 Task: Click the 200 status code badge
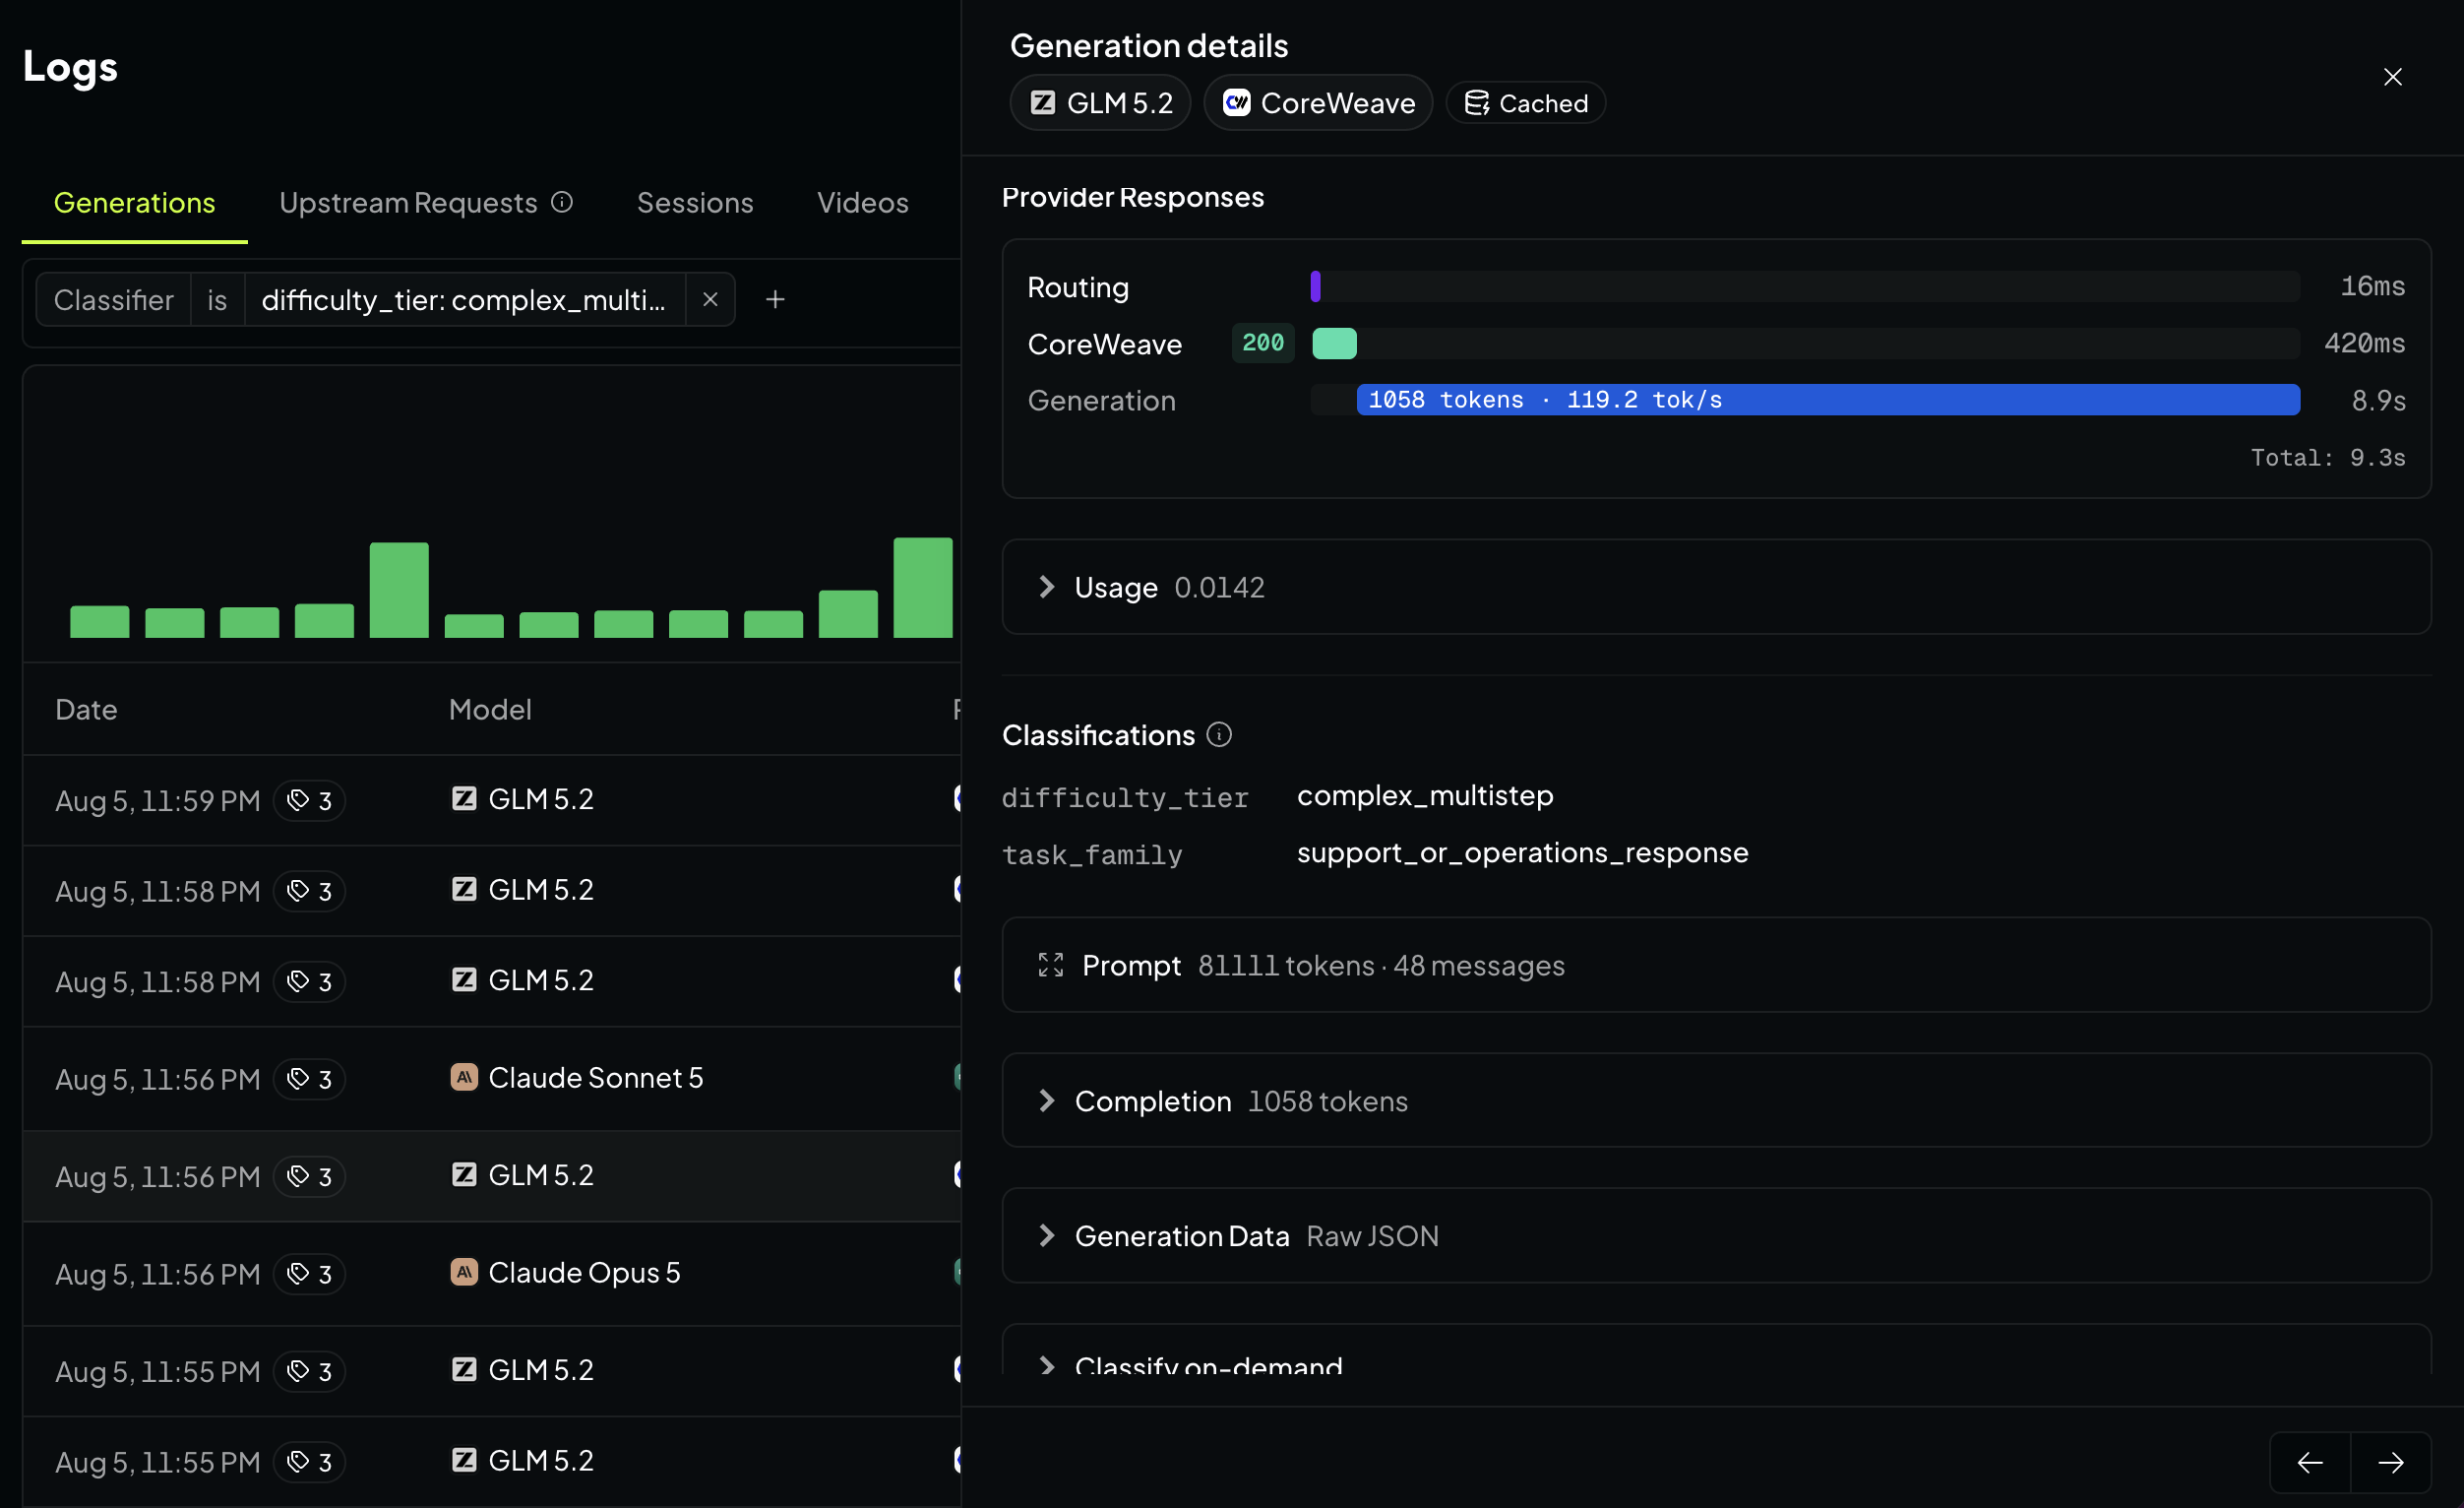(1263, 343)
